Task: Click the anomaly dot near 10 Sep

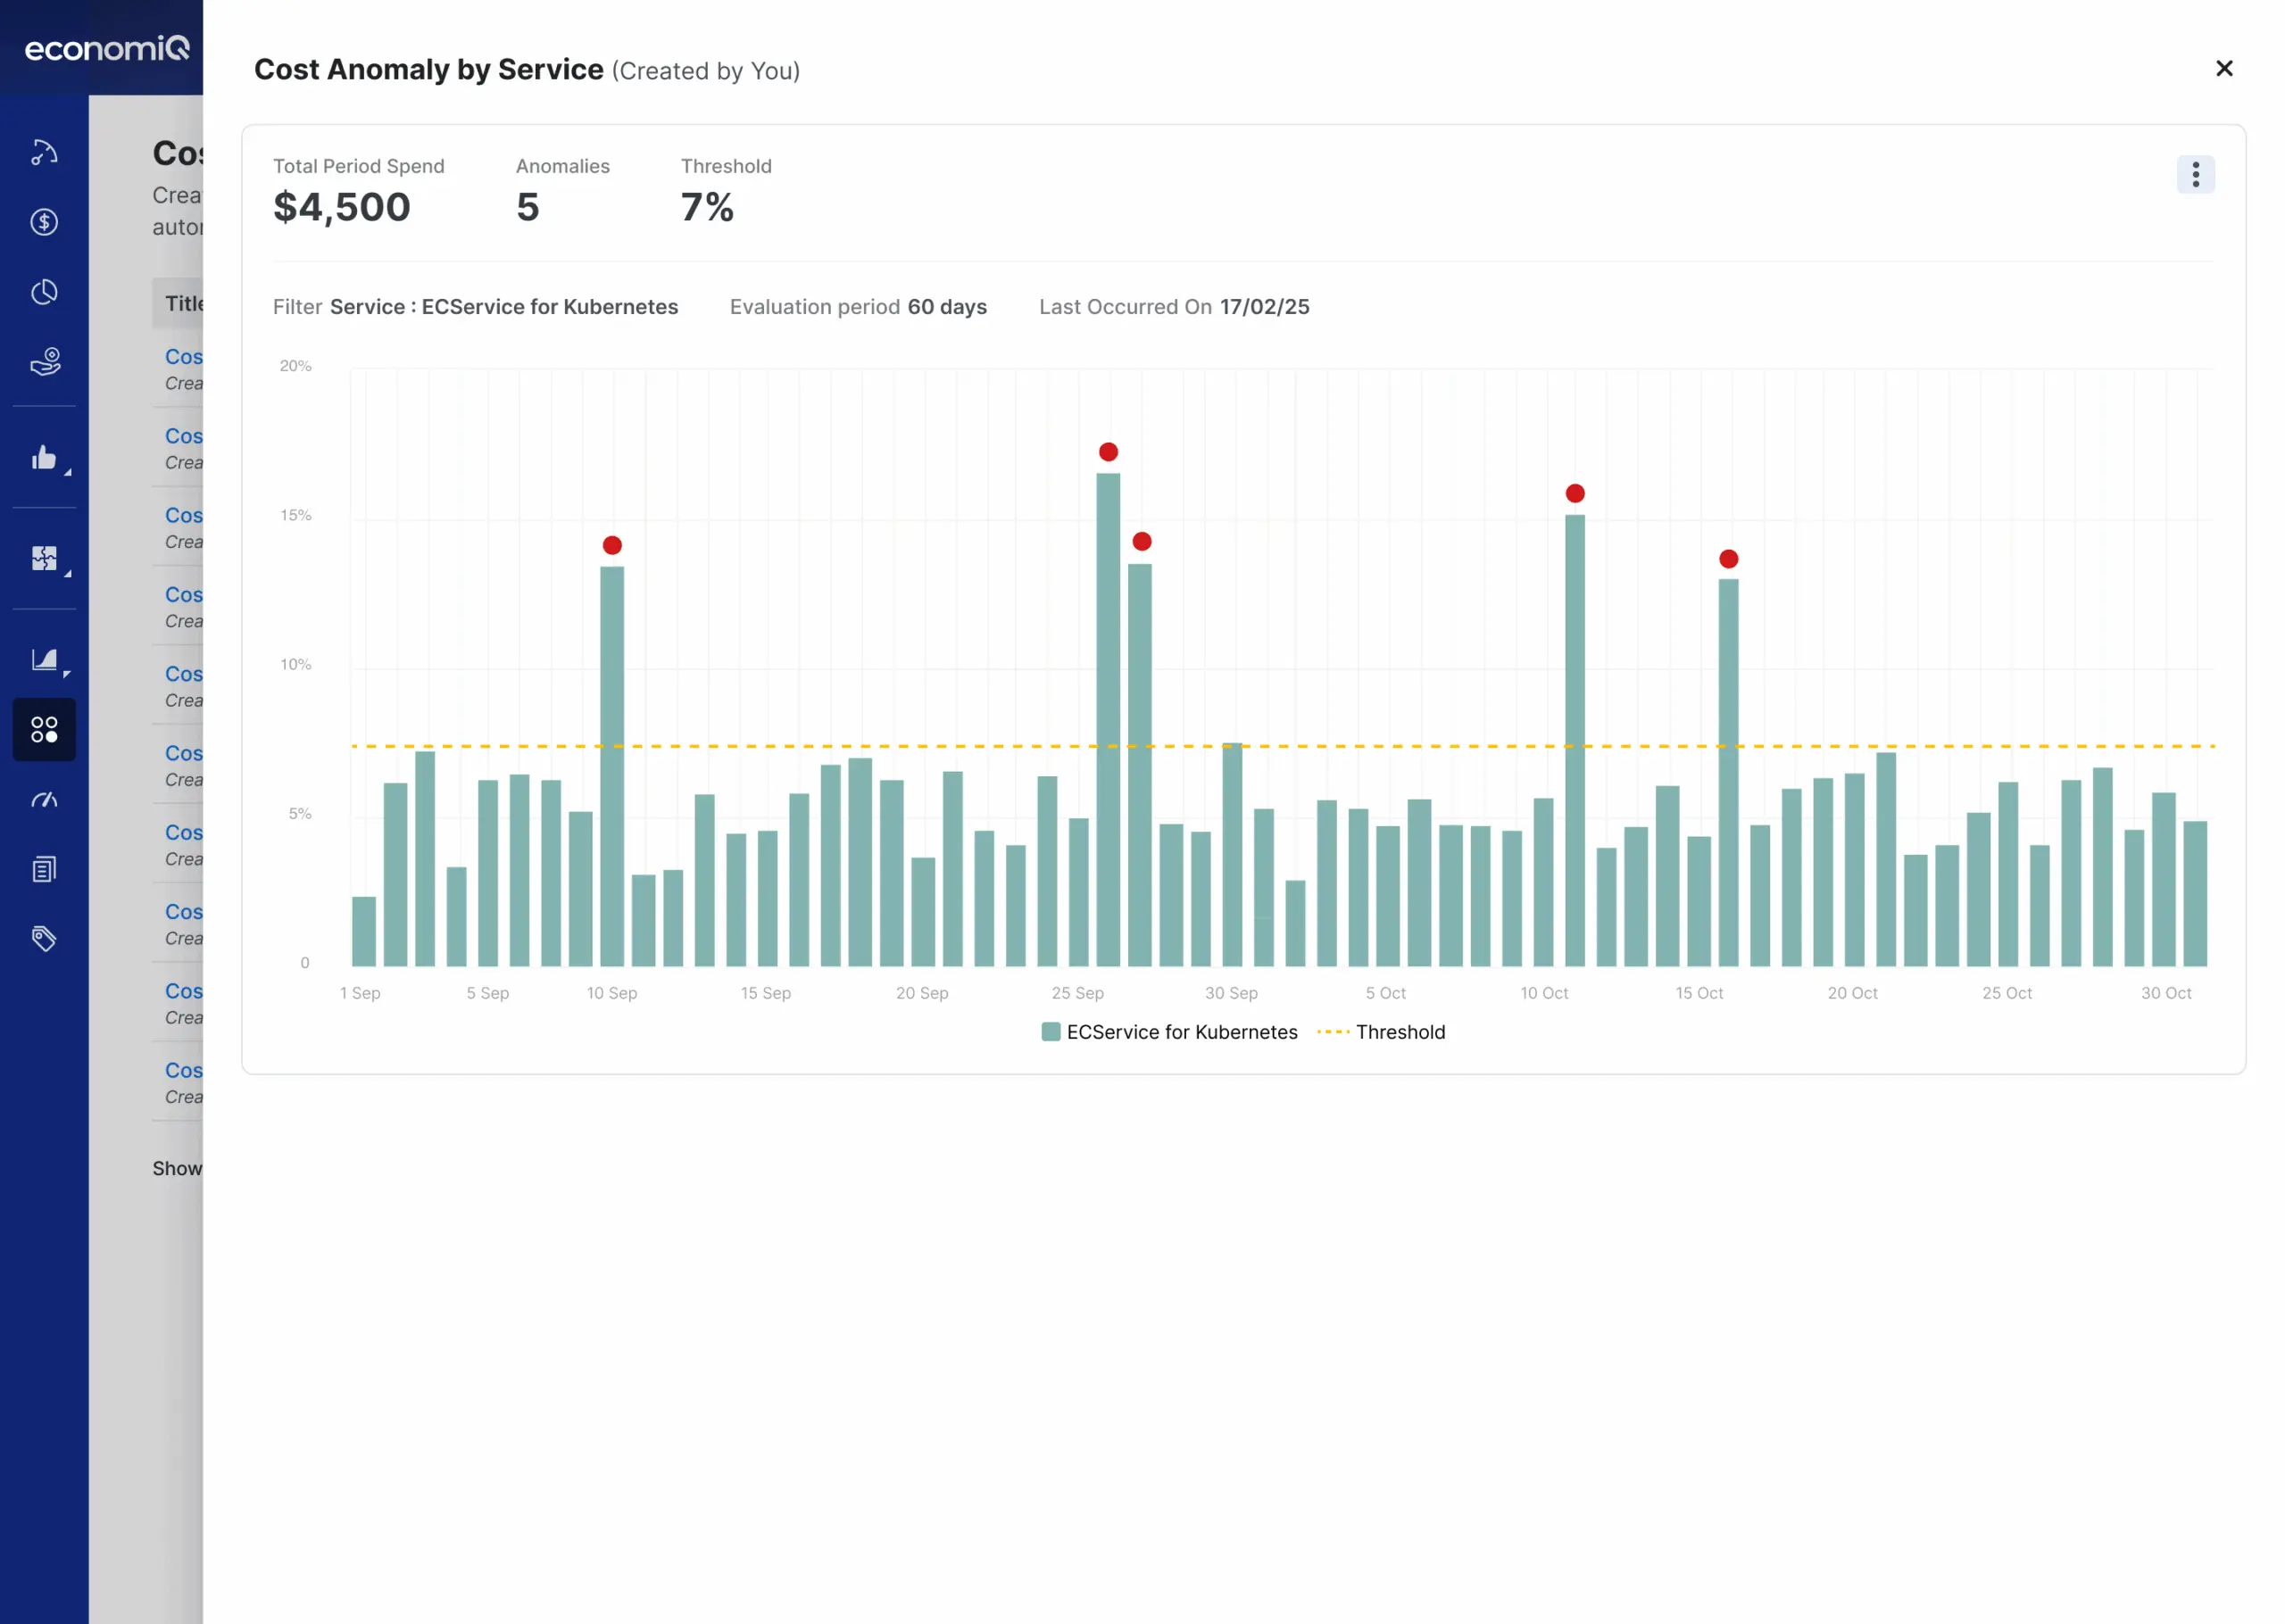Action: pos(612,545)
